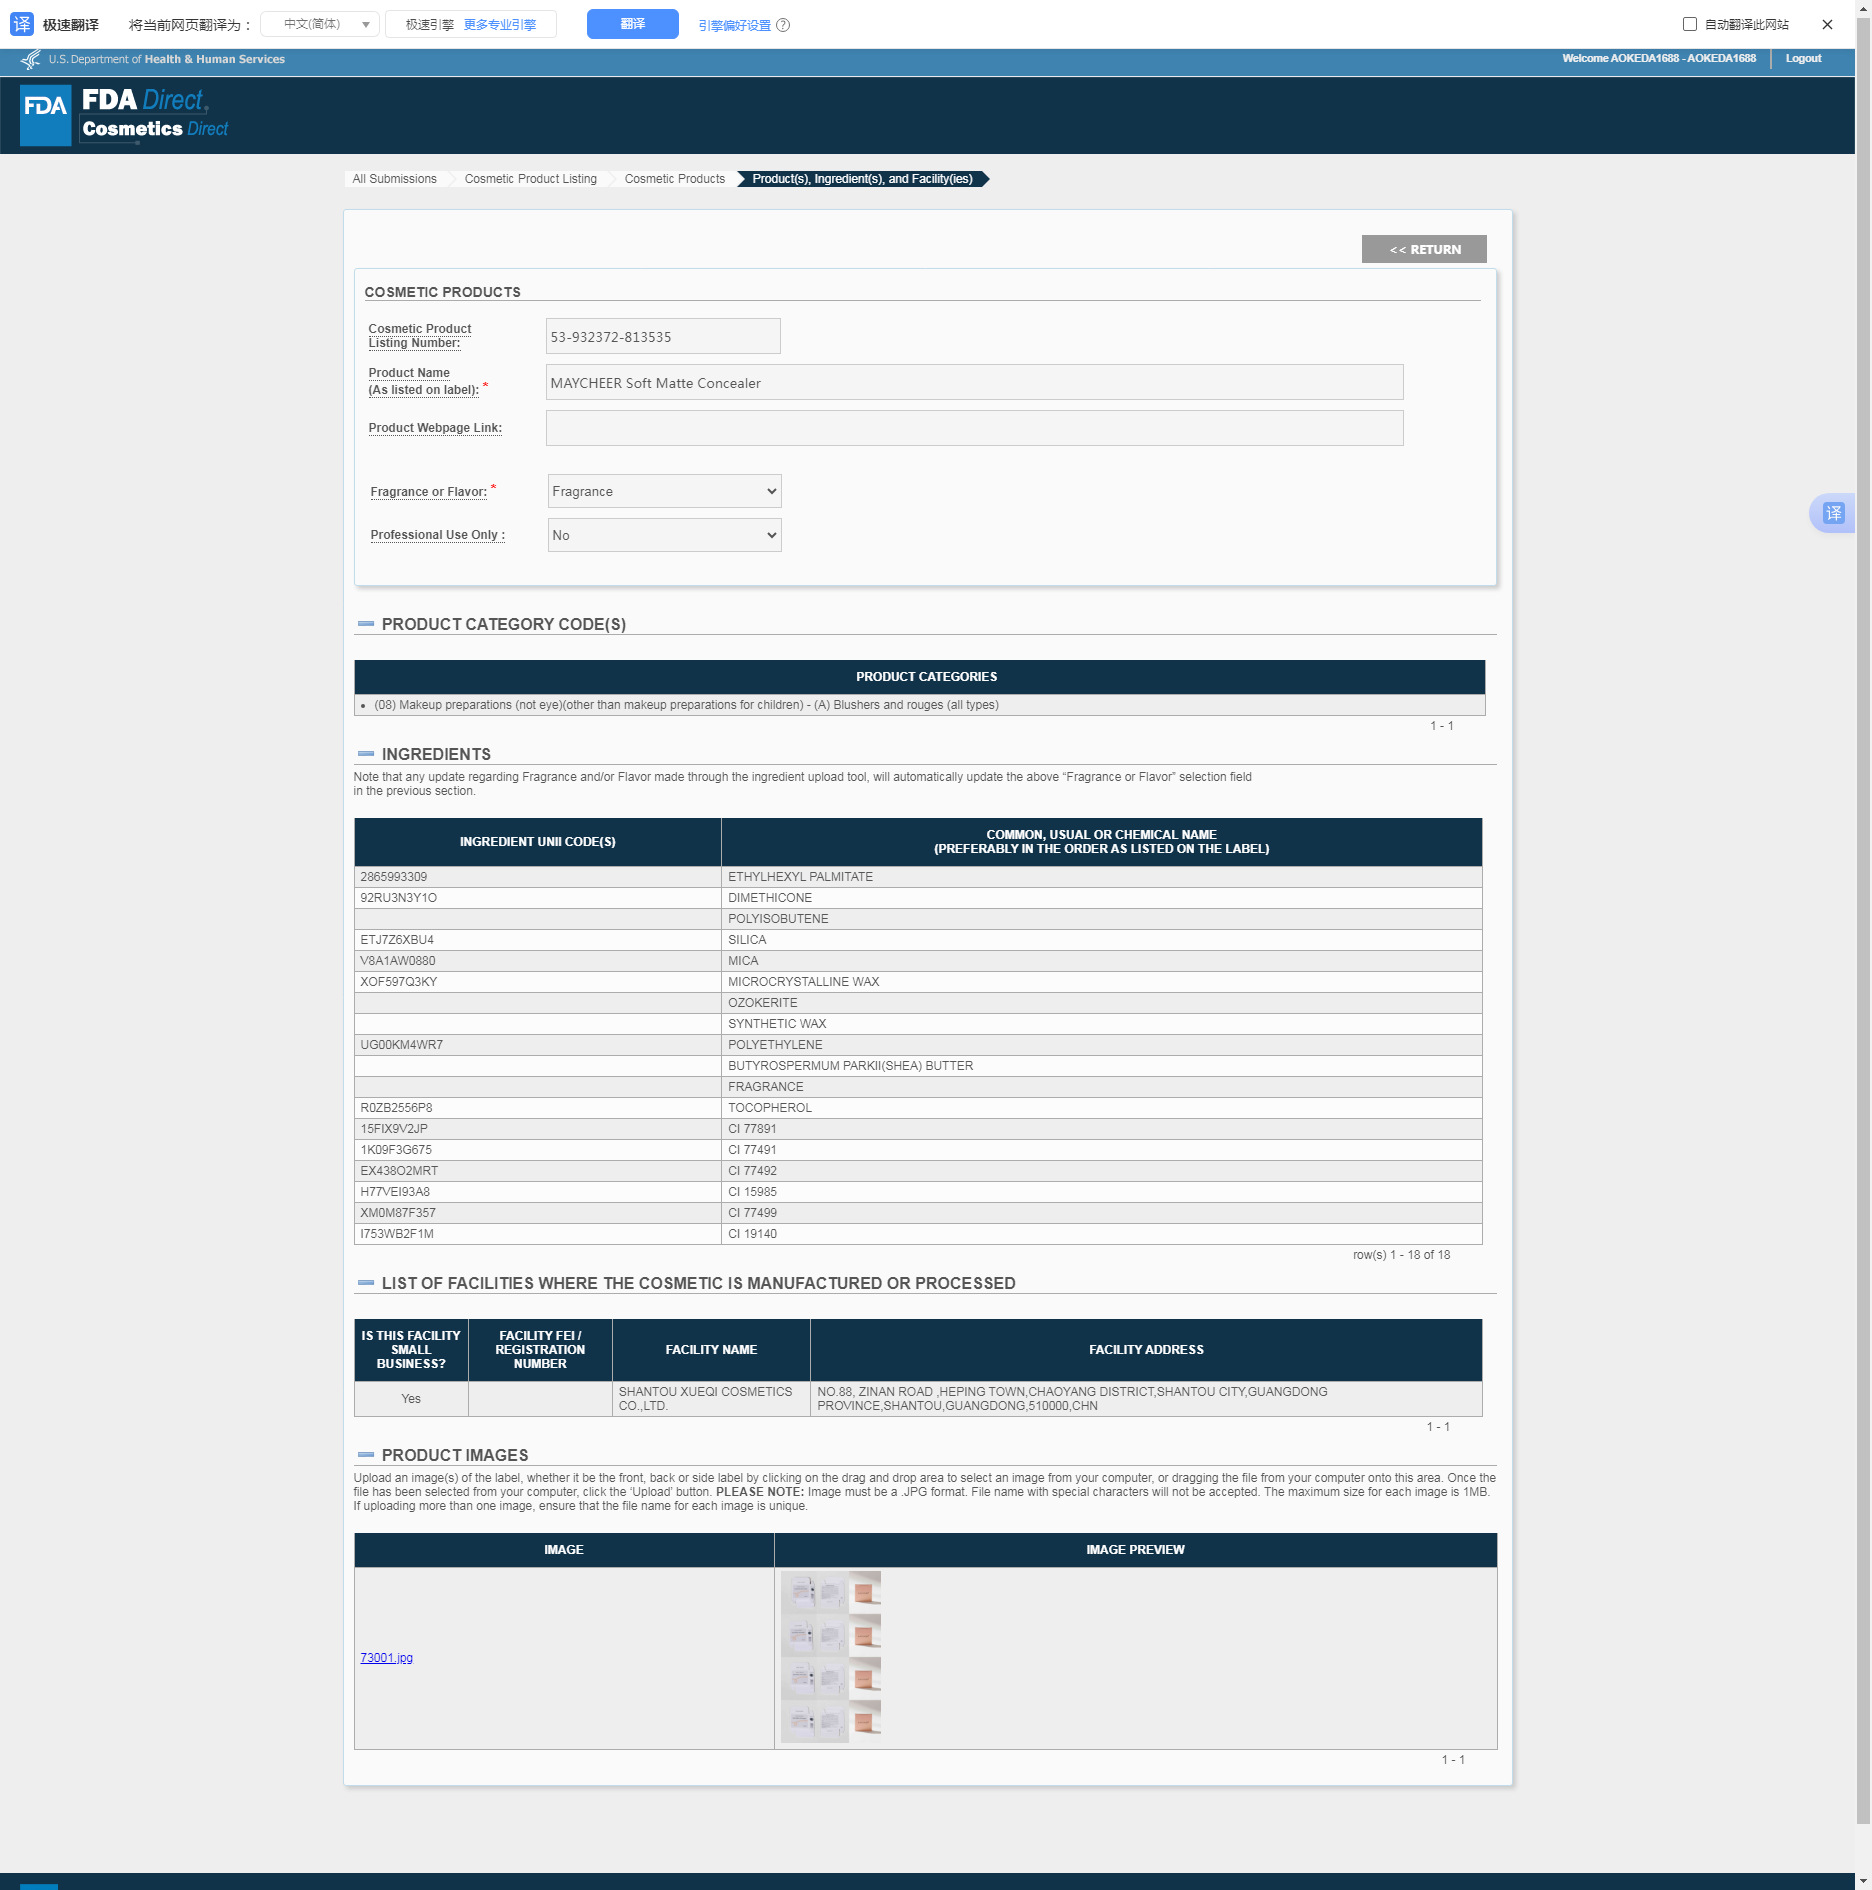This screenshot has width=1872, height=1890.
Task: Click the Cosmetic Product Listing Number field
Action: click(663, 336)
